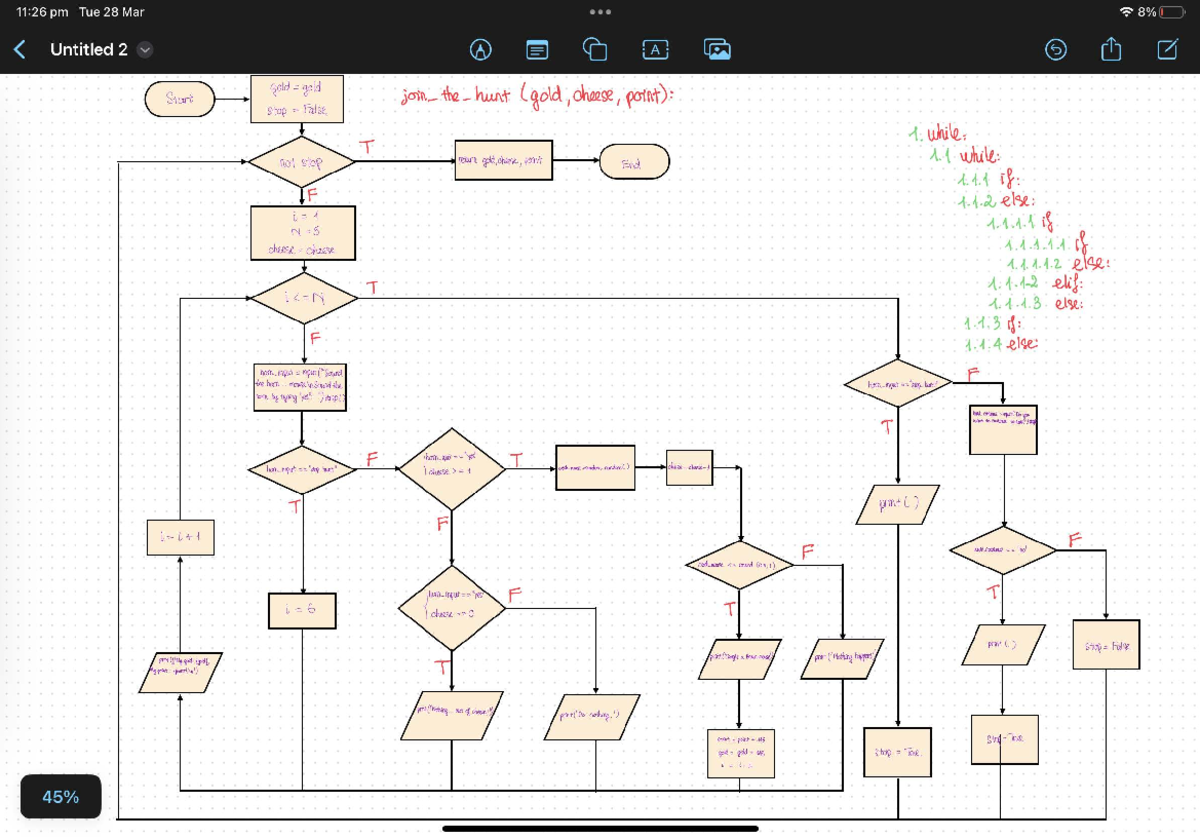Select the pen drawing tool
This screenshot has height=839, width=1200.
[x=481, y=49]
